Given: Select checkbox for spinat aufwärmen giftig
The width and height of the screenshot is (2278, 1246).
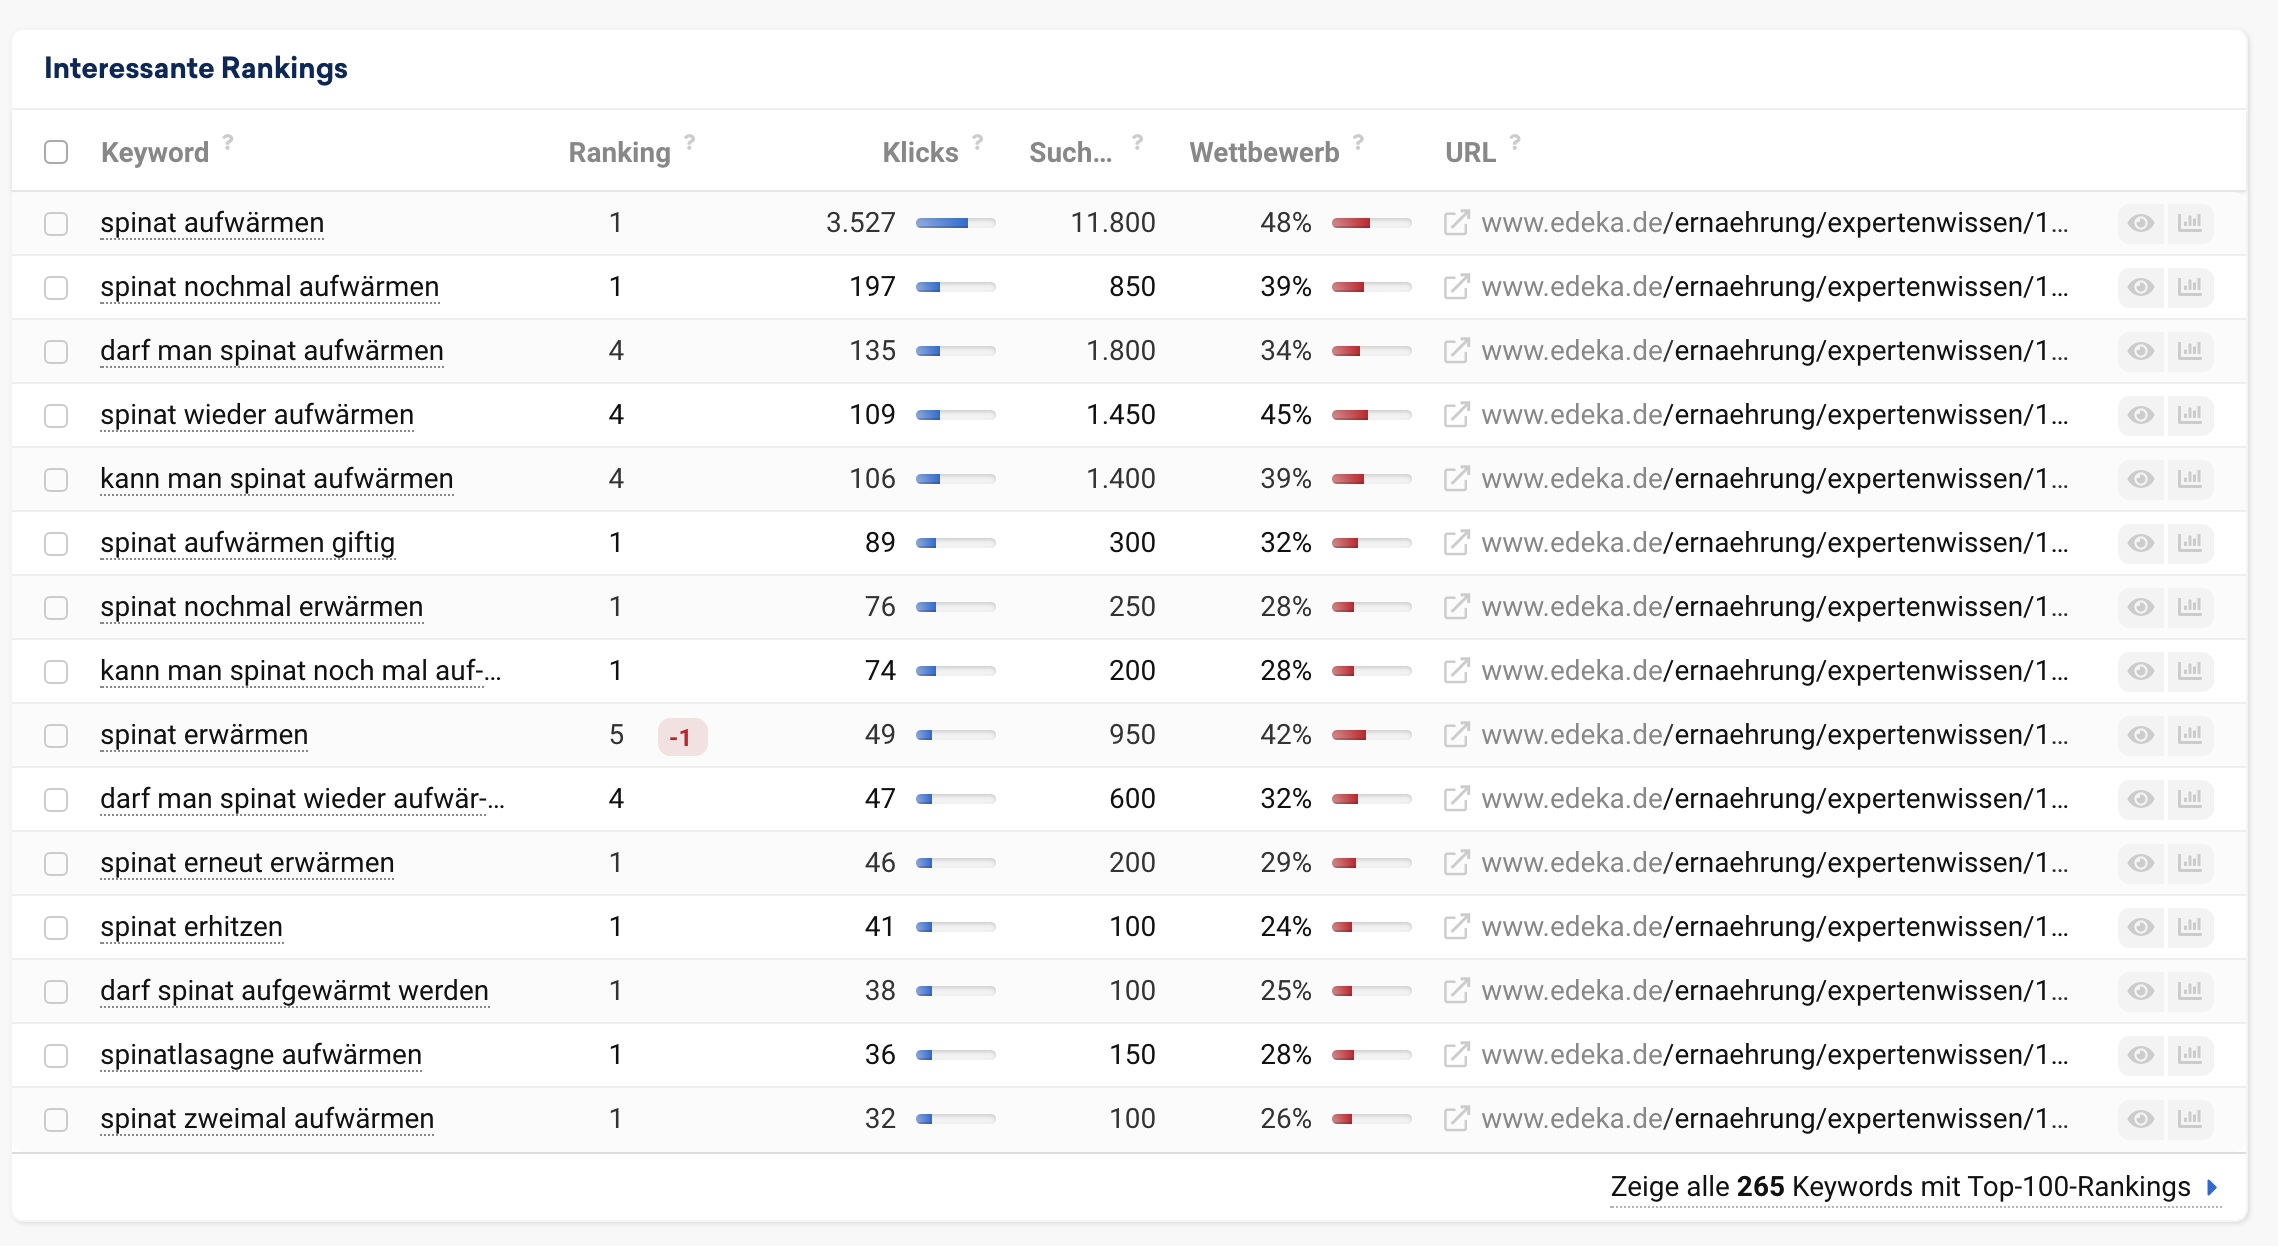Looking at the screenshot, I should [x=56, y=543].
